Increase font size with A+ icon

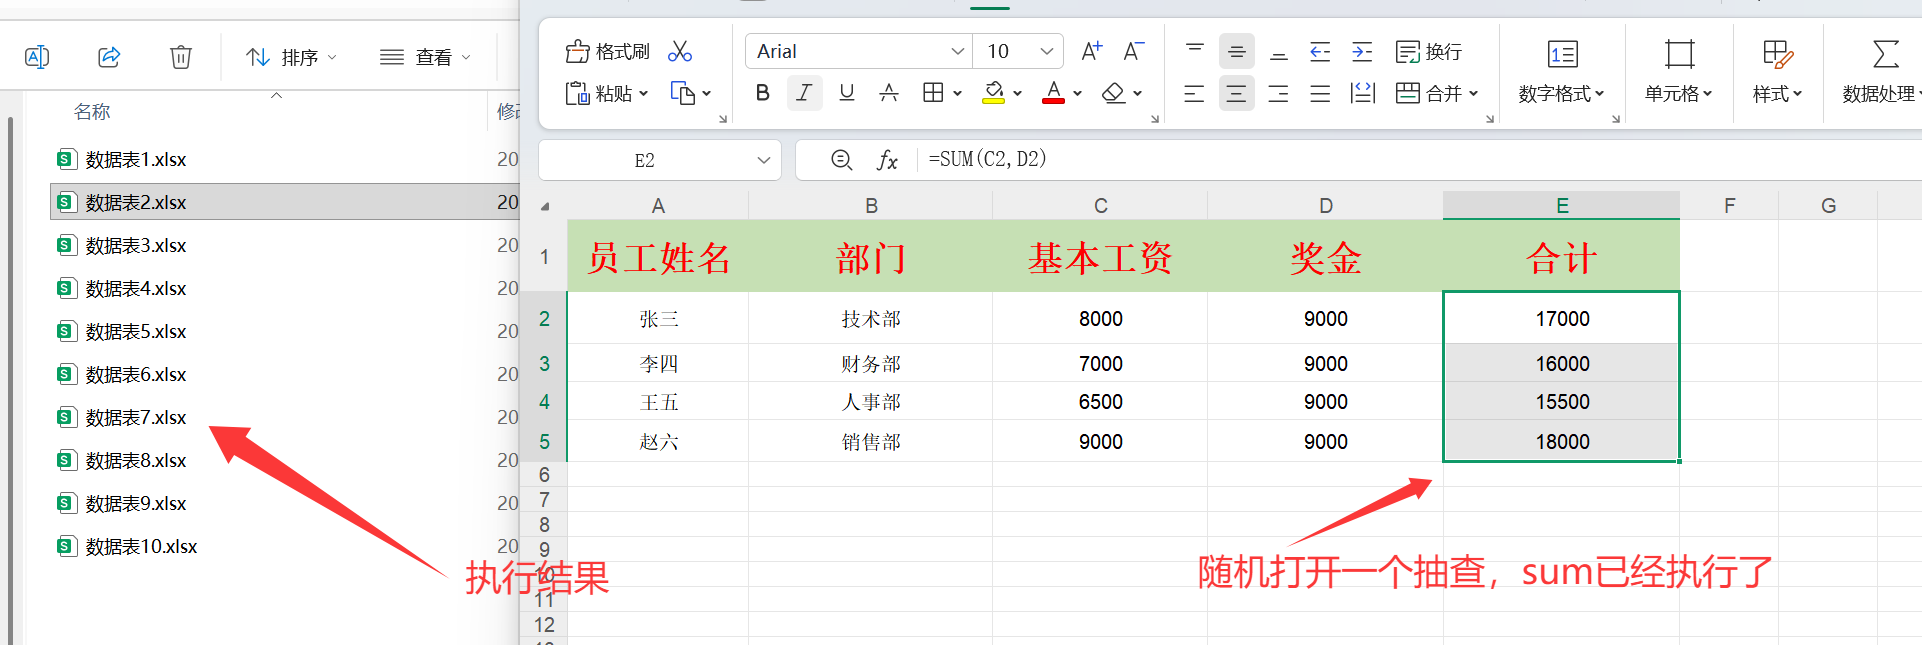point(1092,51)
